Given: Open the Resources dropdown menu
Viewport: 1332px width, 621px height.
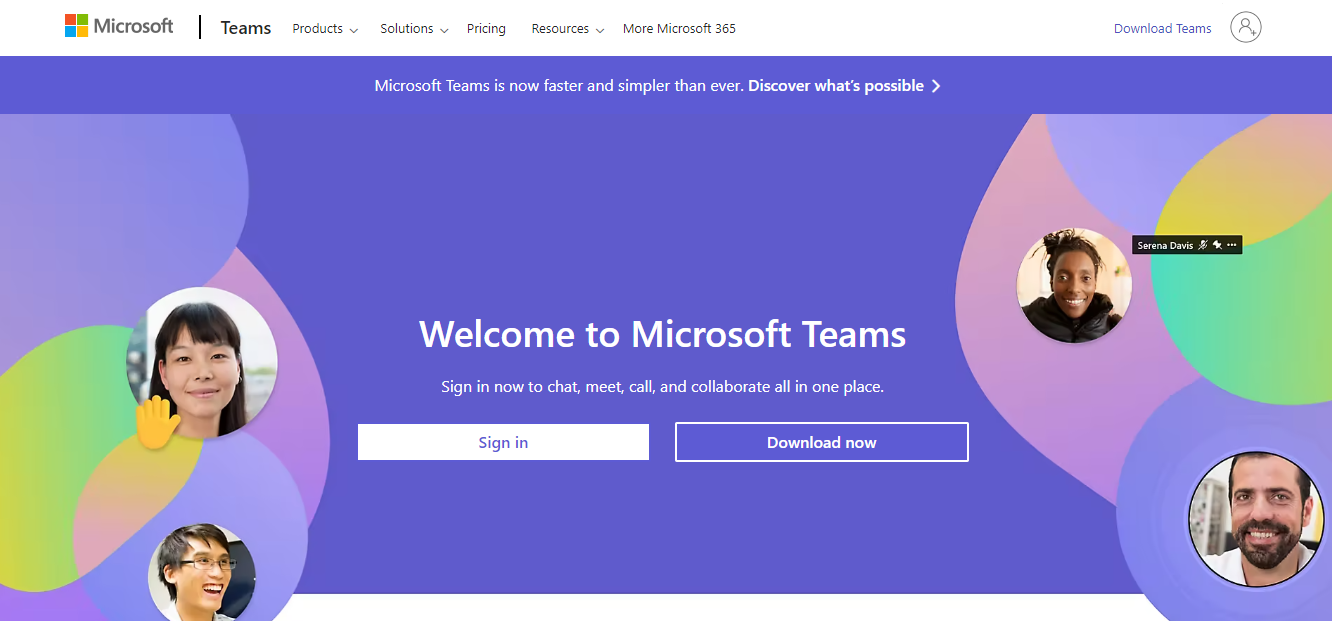Looking at the screenshot, I should [567, 29].
